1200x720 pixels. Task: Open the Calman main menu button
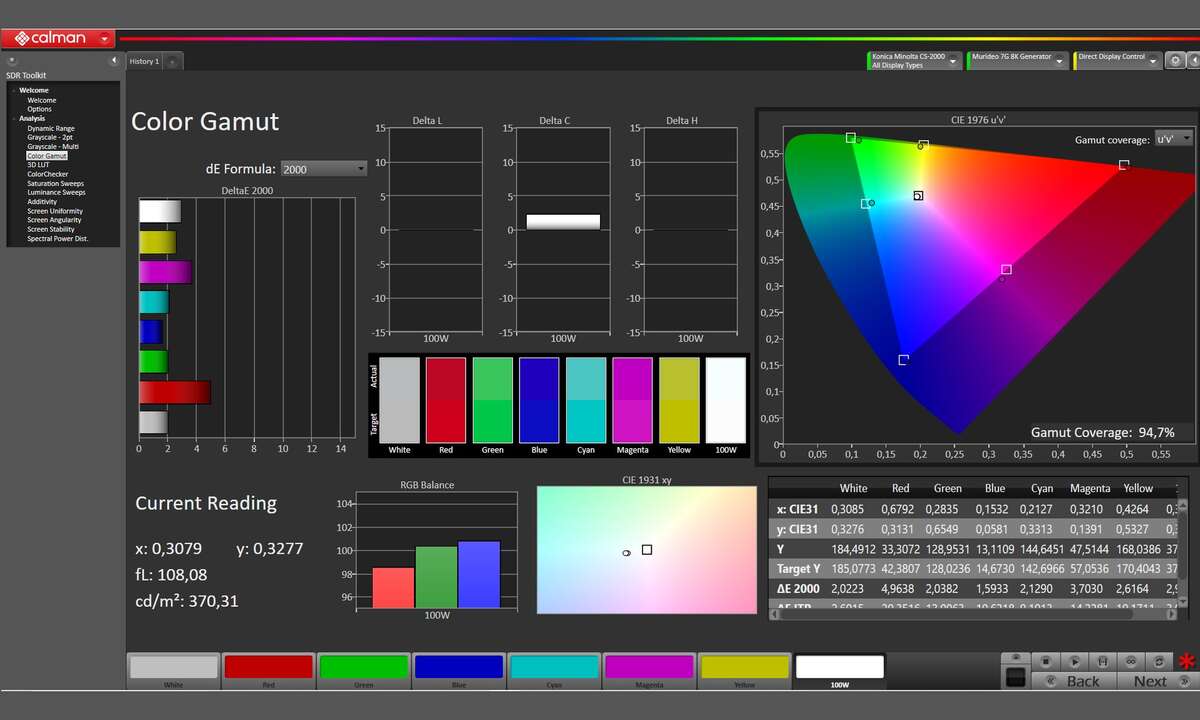pos(58,39)
